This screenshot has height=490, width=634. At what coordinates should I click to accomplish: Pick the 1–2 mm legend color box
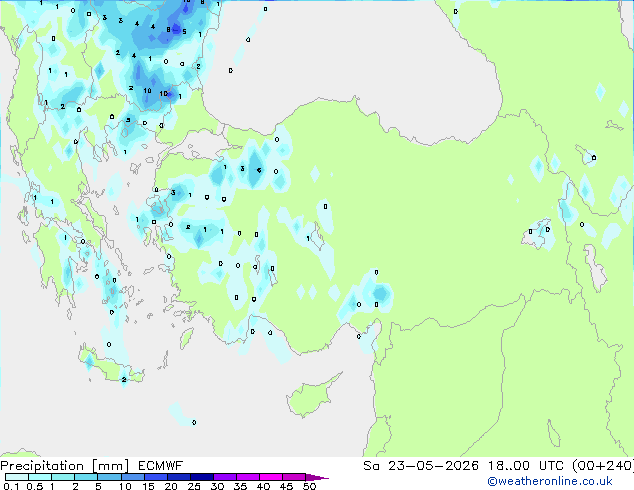coord(63,477)
